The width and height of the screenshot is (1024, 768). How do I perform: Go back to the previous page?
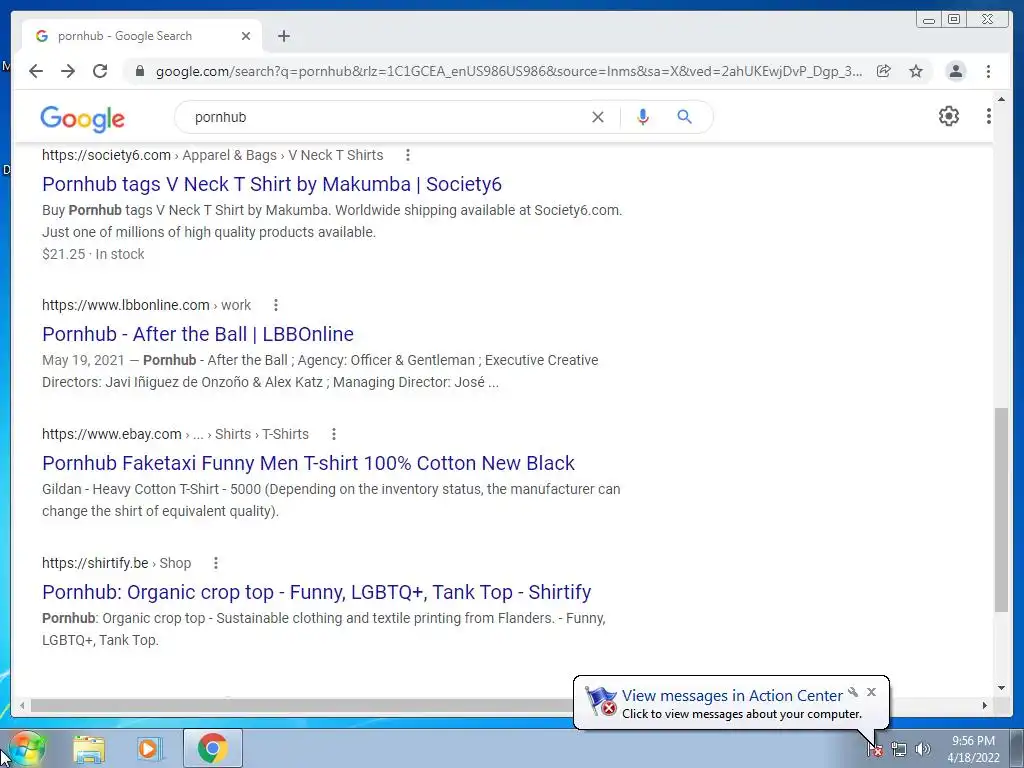pyautogui.click(x=36, y=71)
